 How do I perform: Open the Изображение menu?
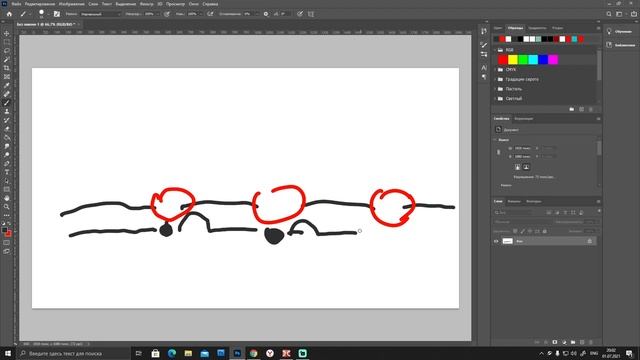(71, 4)
